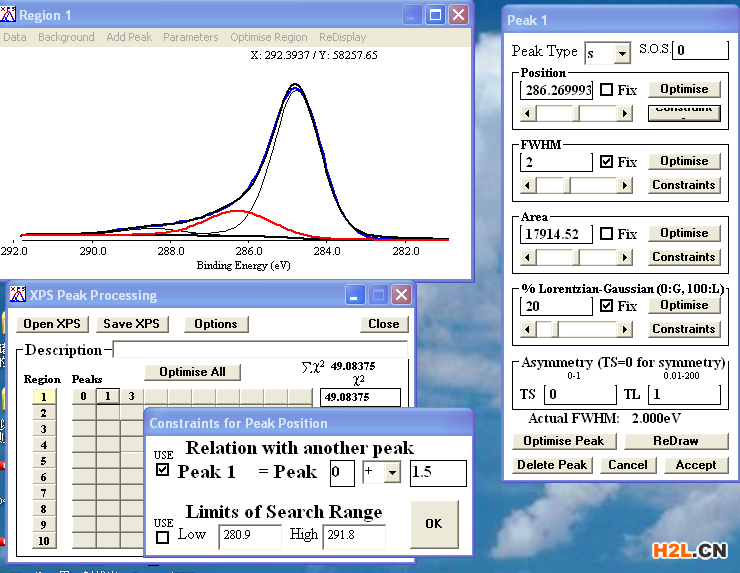740x573 pixels.
Task: Click Optimise button for Position
Action: pyautogui.click(x=684, y=89)
